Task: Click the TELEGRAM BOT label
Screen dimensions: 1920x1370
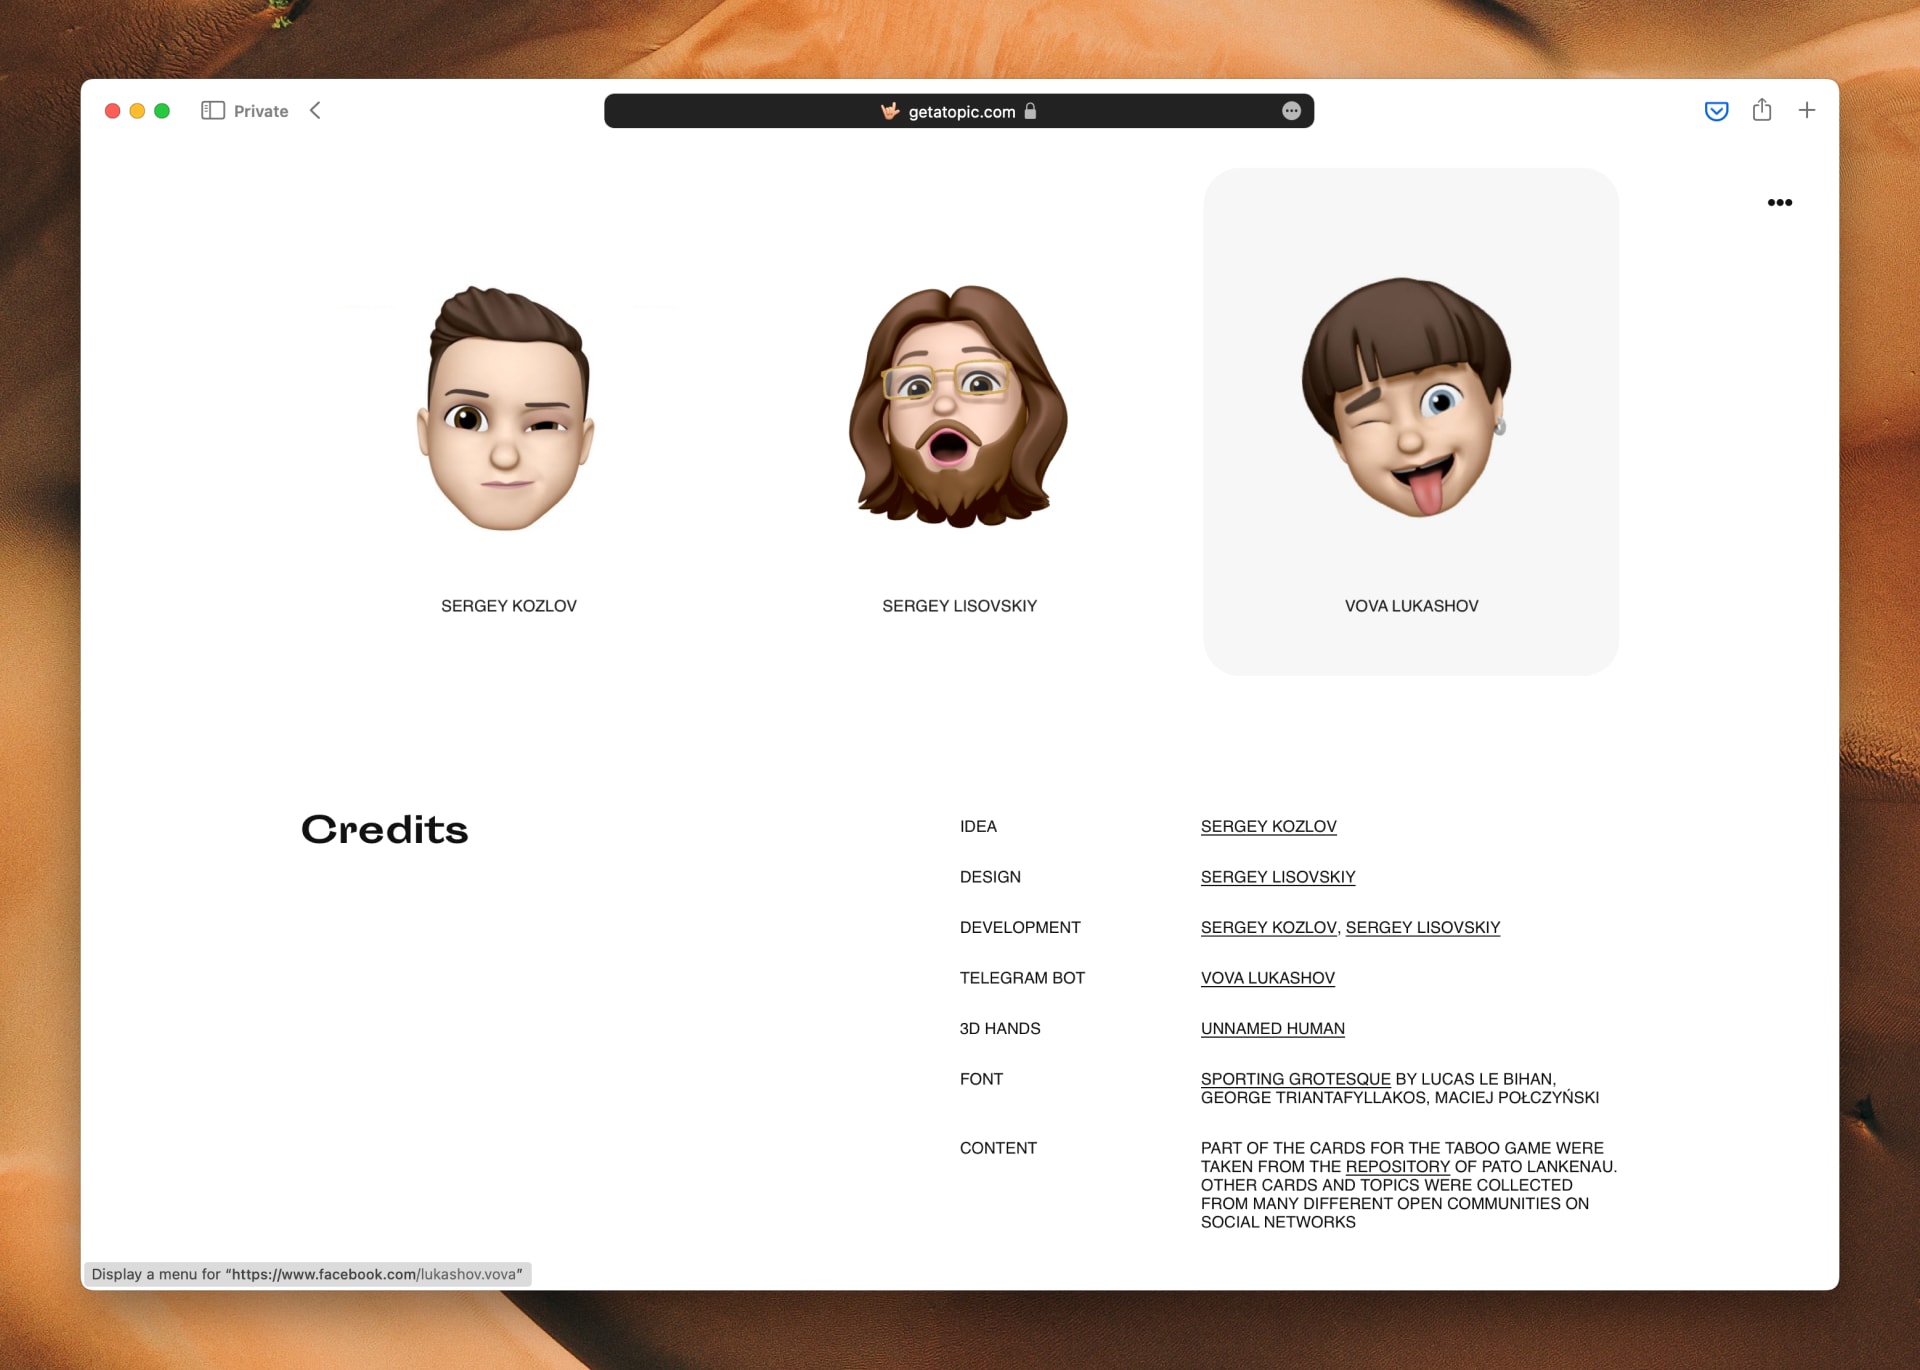Action: (x=1022, y=978)
